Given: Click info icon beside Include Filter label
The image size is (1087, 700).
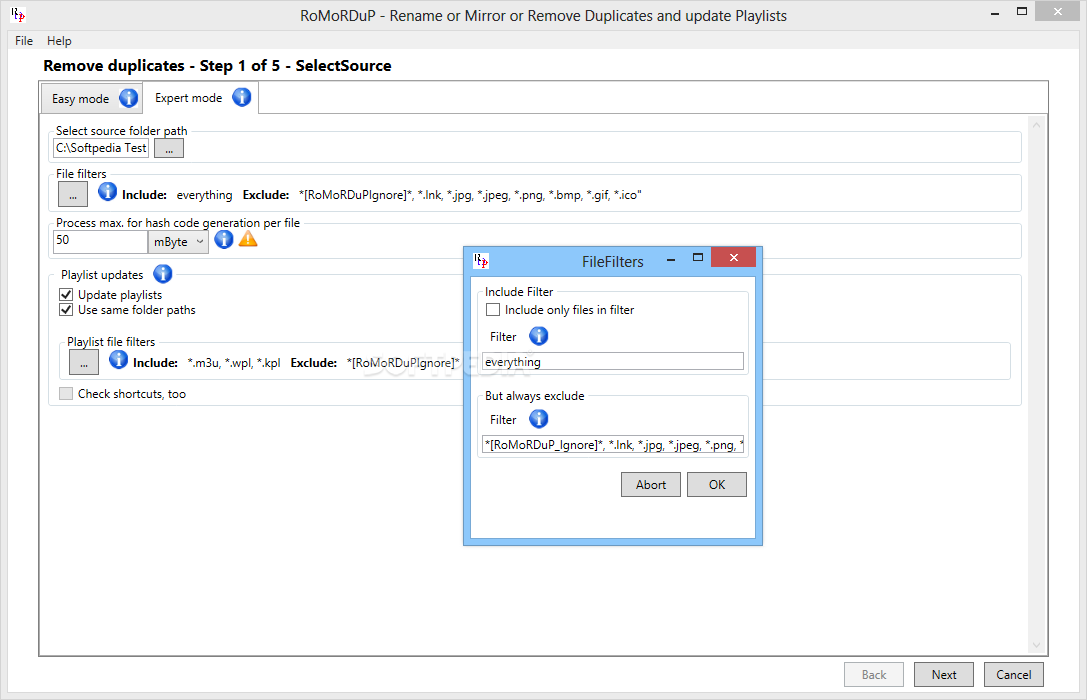Looking at the screenshot, I should [x=539, y=336].
